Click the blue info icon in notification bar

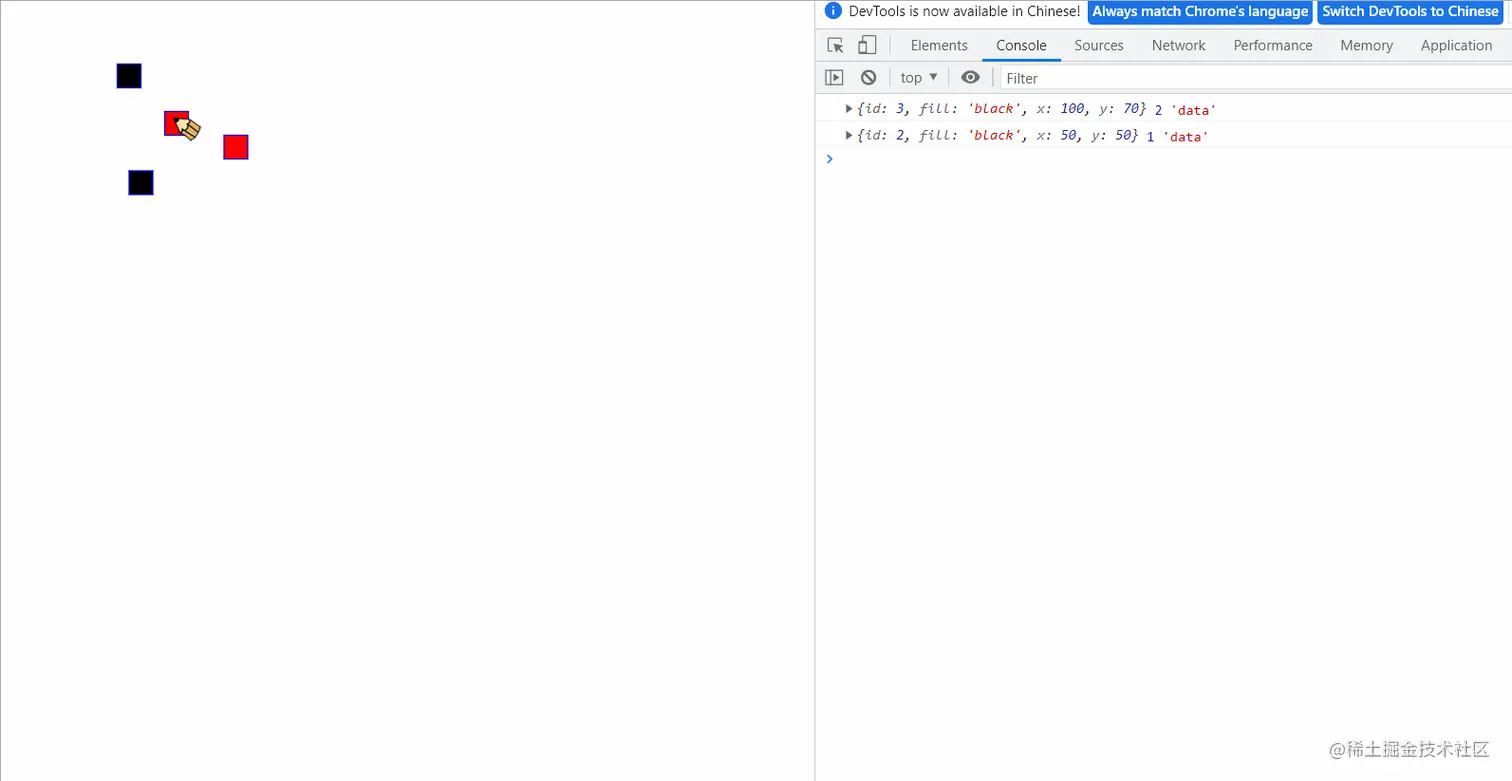click(833, 11)
